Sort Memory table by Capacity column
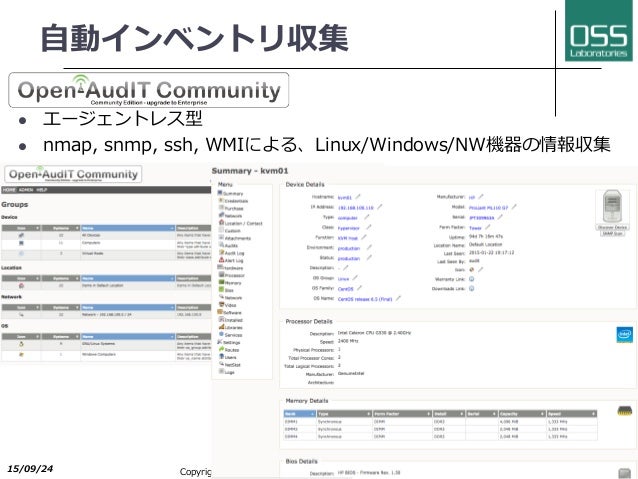 coord(522,414)
